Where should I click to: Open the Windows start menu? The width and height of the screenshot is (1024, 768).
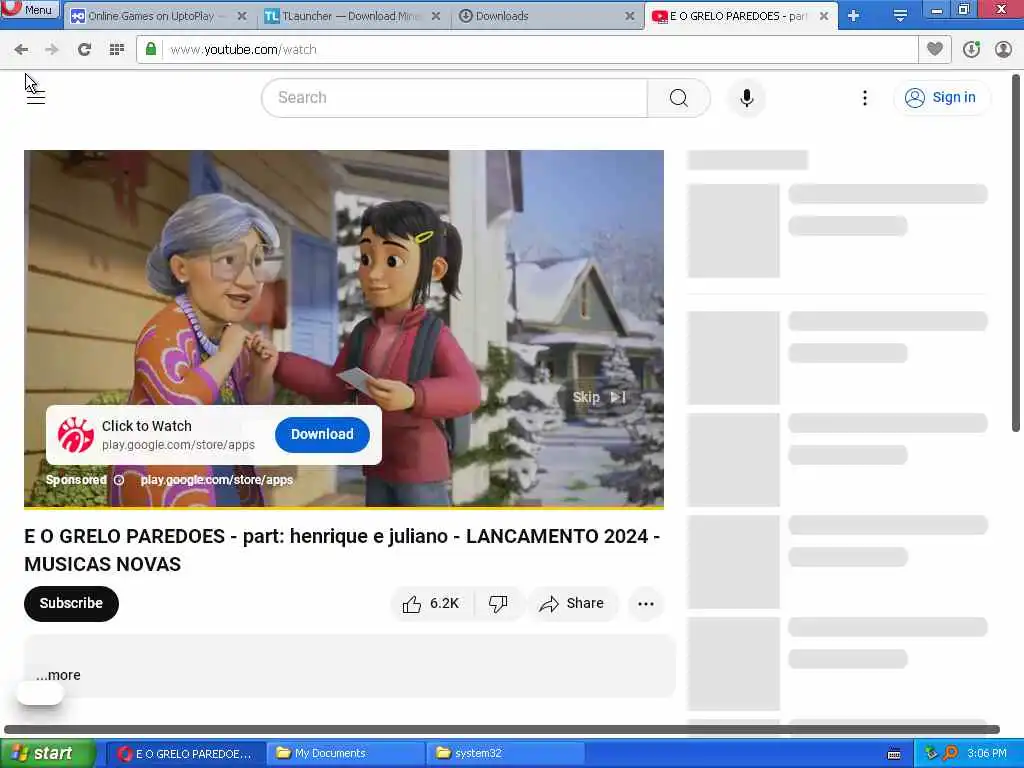(48, 753)
